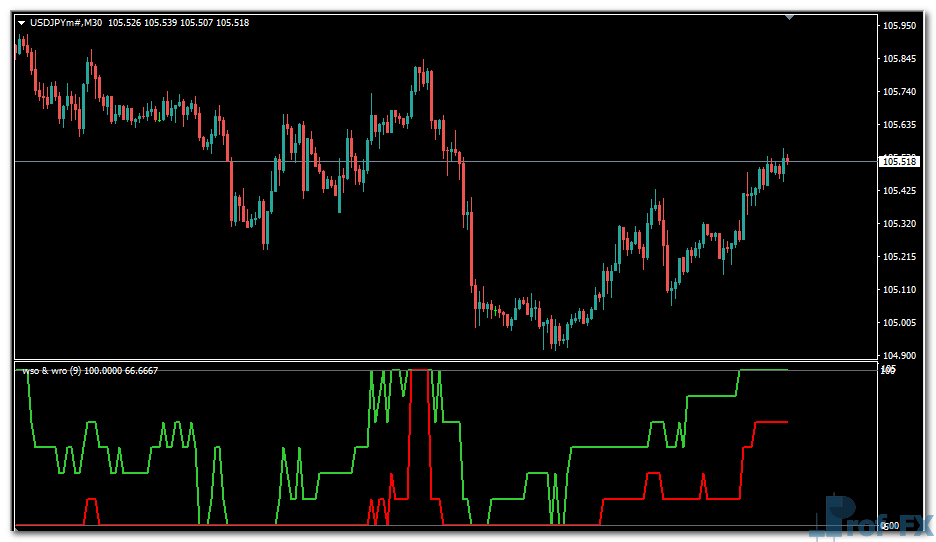Screen dimensions: 936x542
Task: Click the 105.320 price scale label
Action: pos(900,224)
